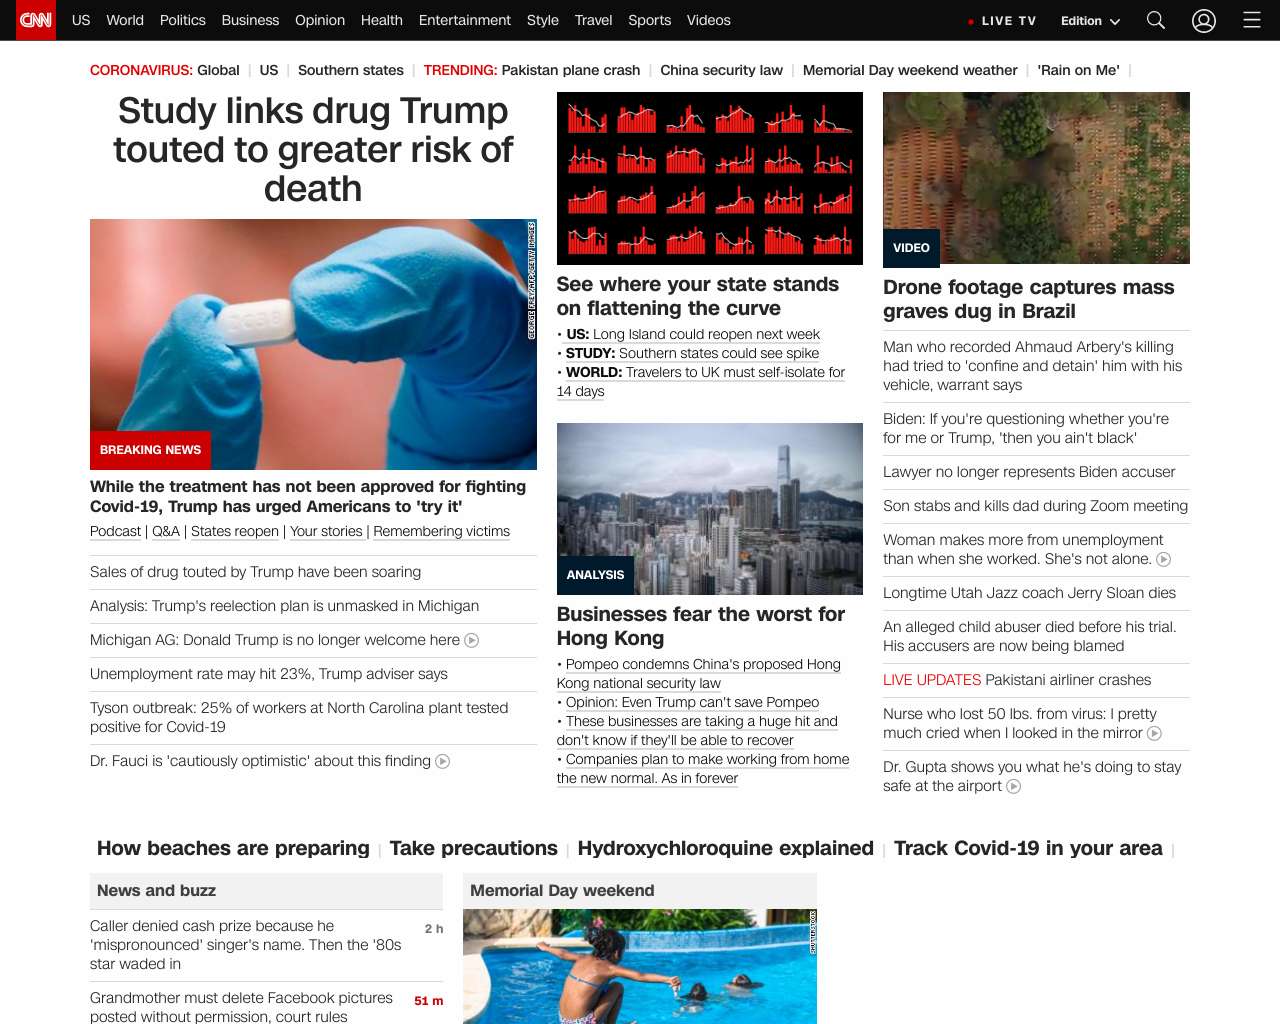
Task: Go to the Business section
Action: coord(250,20)
